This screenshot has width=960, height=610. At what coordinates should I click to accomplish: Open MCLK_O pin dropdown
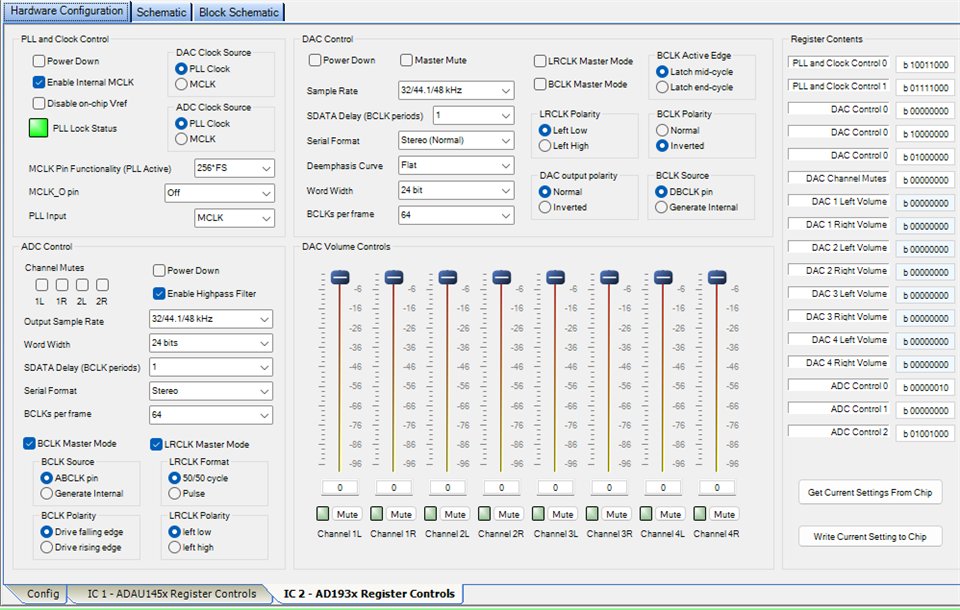click(220, 192)
